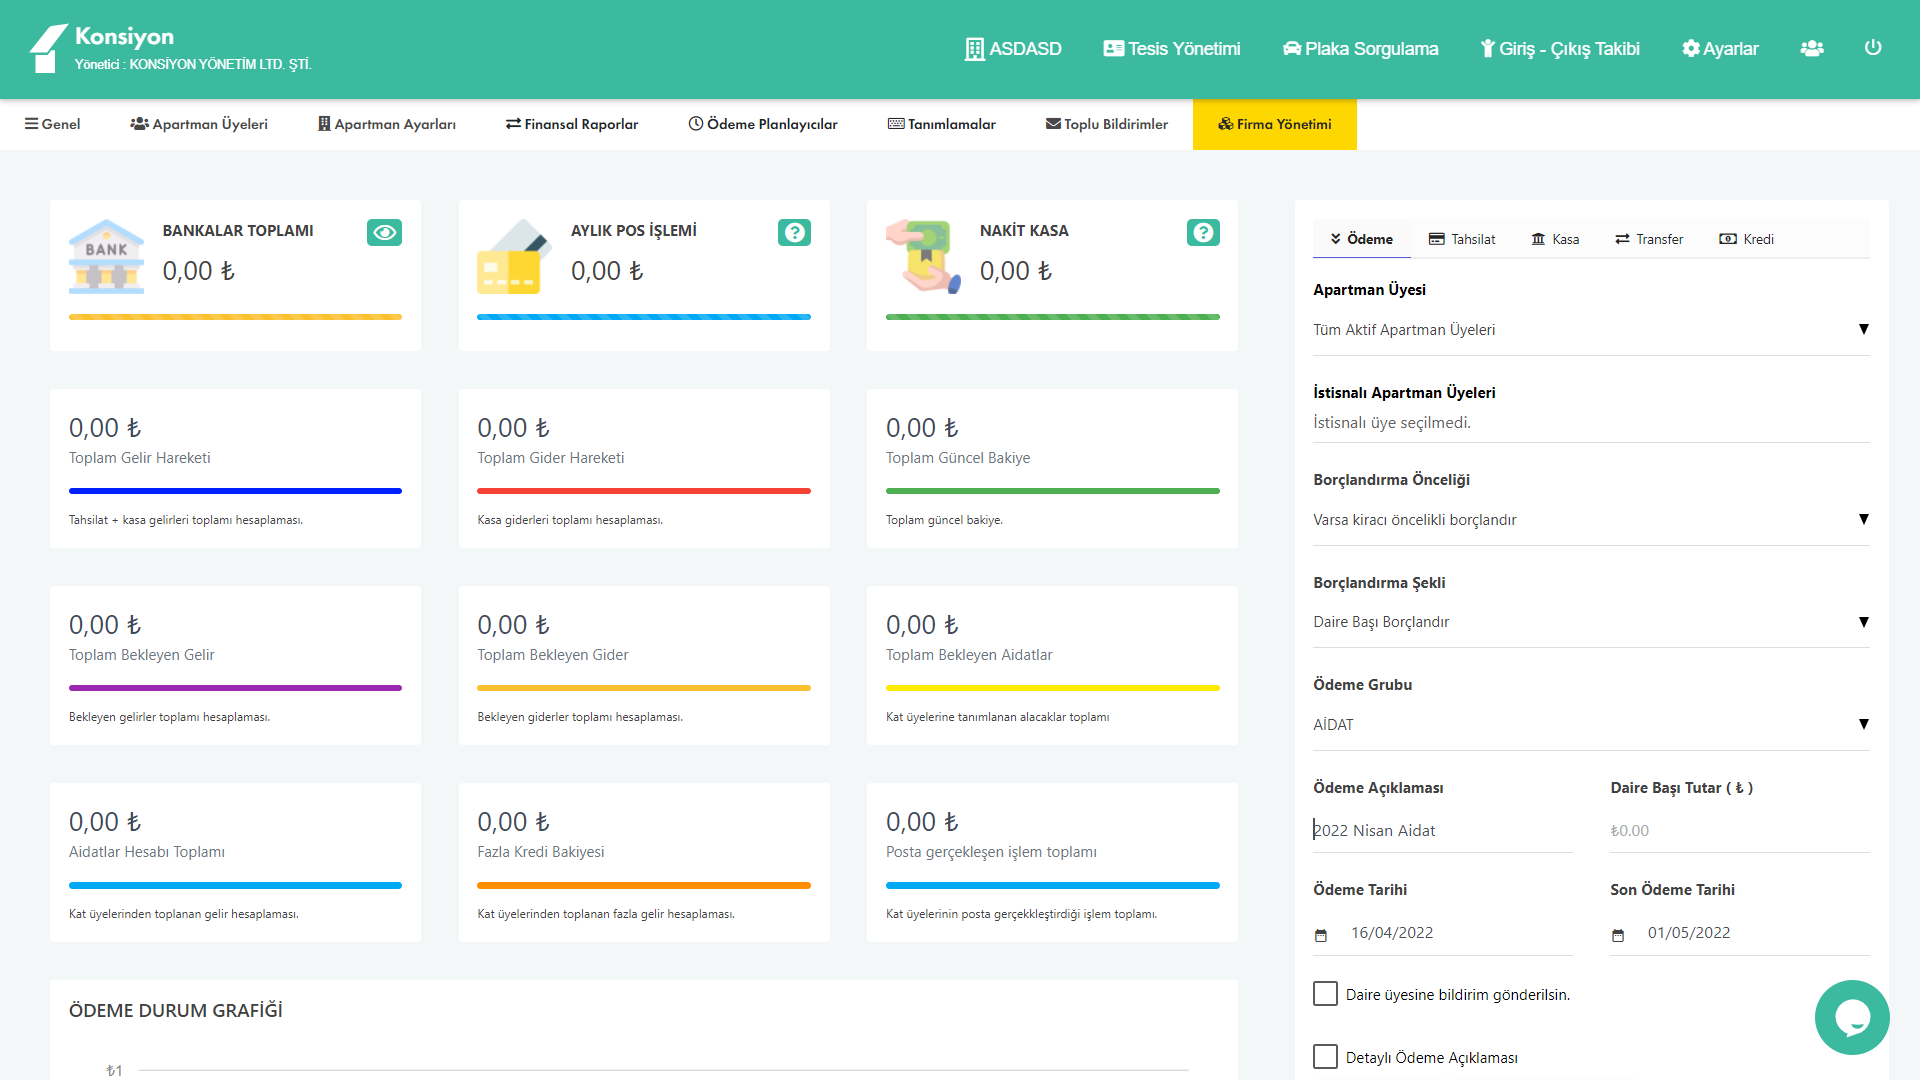Check the Detaylı Ödeme Açıklaması box
Viewport: 1920px width, 1080px height.
point(1325,1057)
